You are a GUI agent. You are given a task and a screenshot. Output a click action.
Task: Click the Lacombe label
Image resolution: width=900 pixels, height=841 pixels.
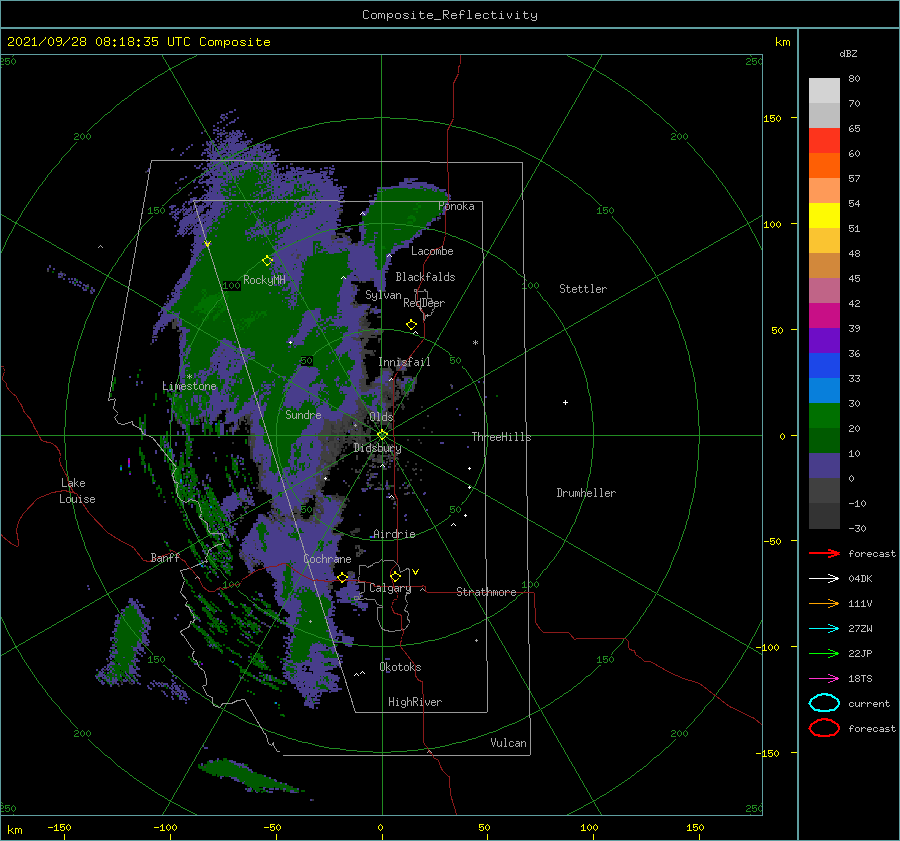tap(432, 251)
